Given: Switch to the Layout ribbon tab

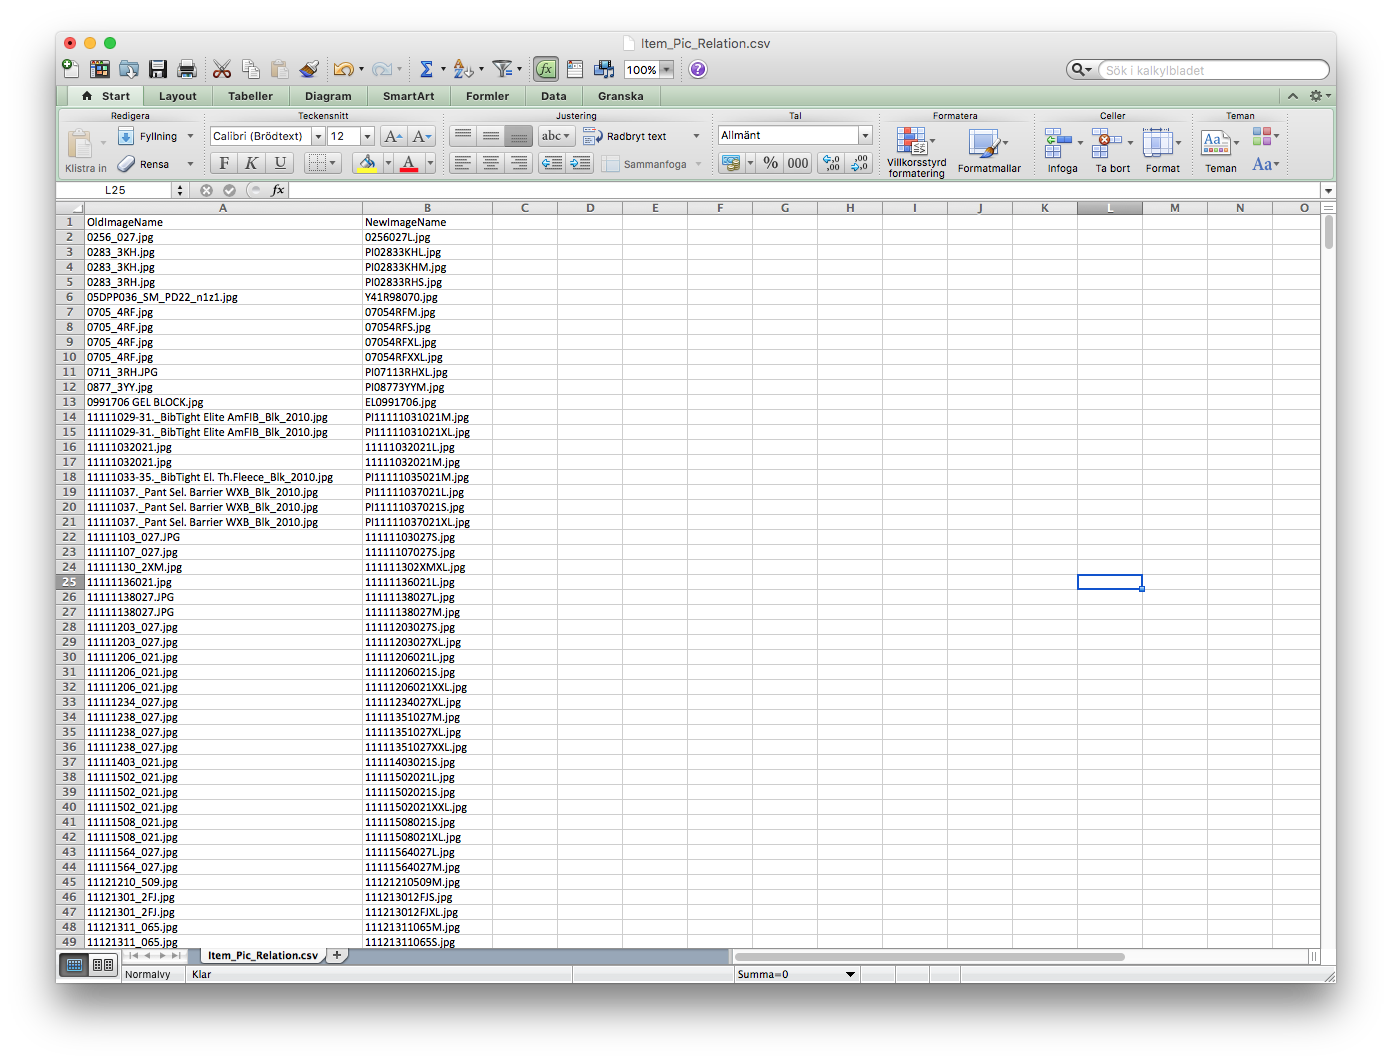Looking at the screenshot, I should [177, 96].
